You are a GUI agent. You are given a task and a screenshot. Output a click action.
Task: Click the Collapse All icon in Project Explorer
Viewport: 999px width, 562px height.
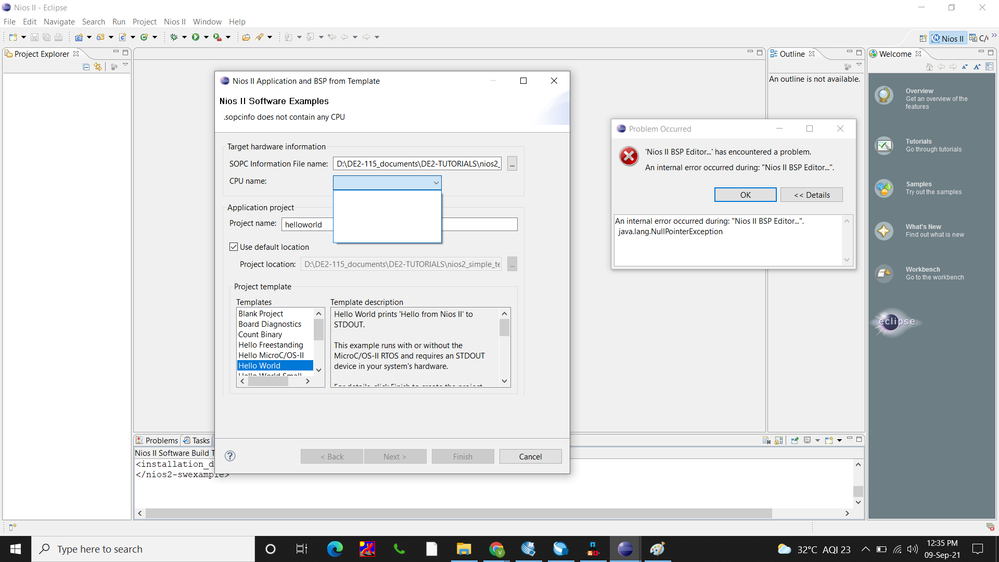tap(86, 67)
